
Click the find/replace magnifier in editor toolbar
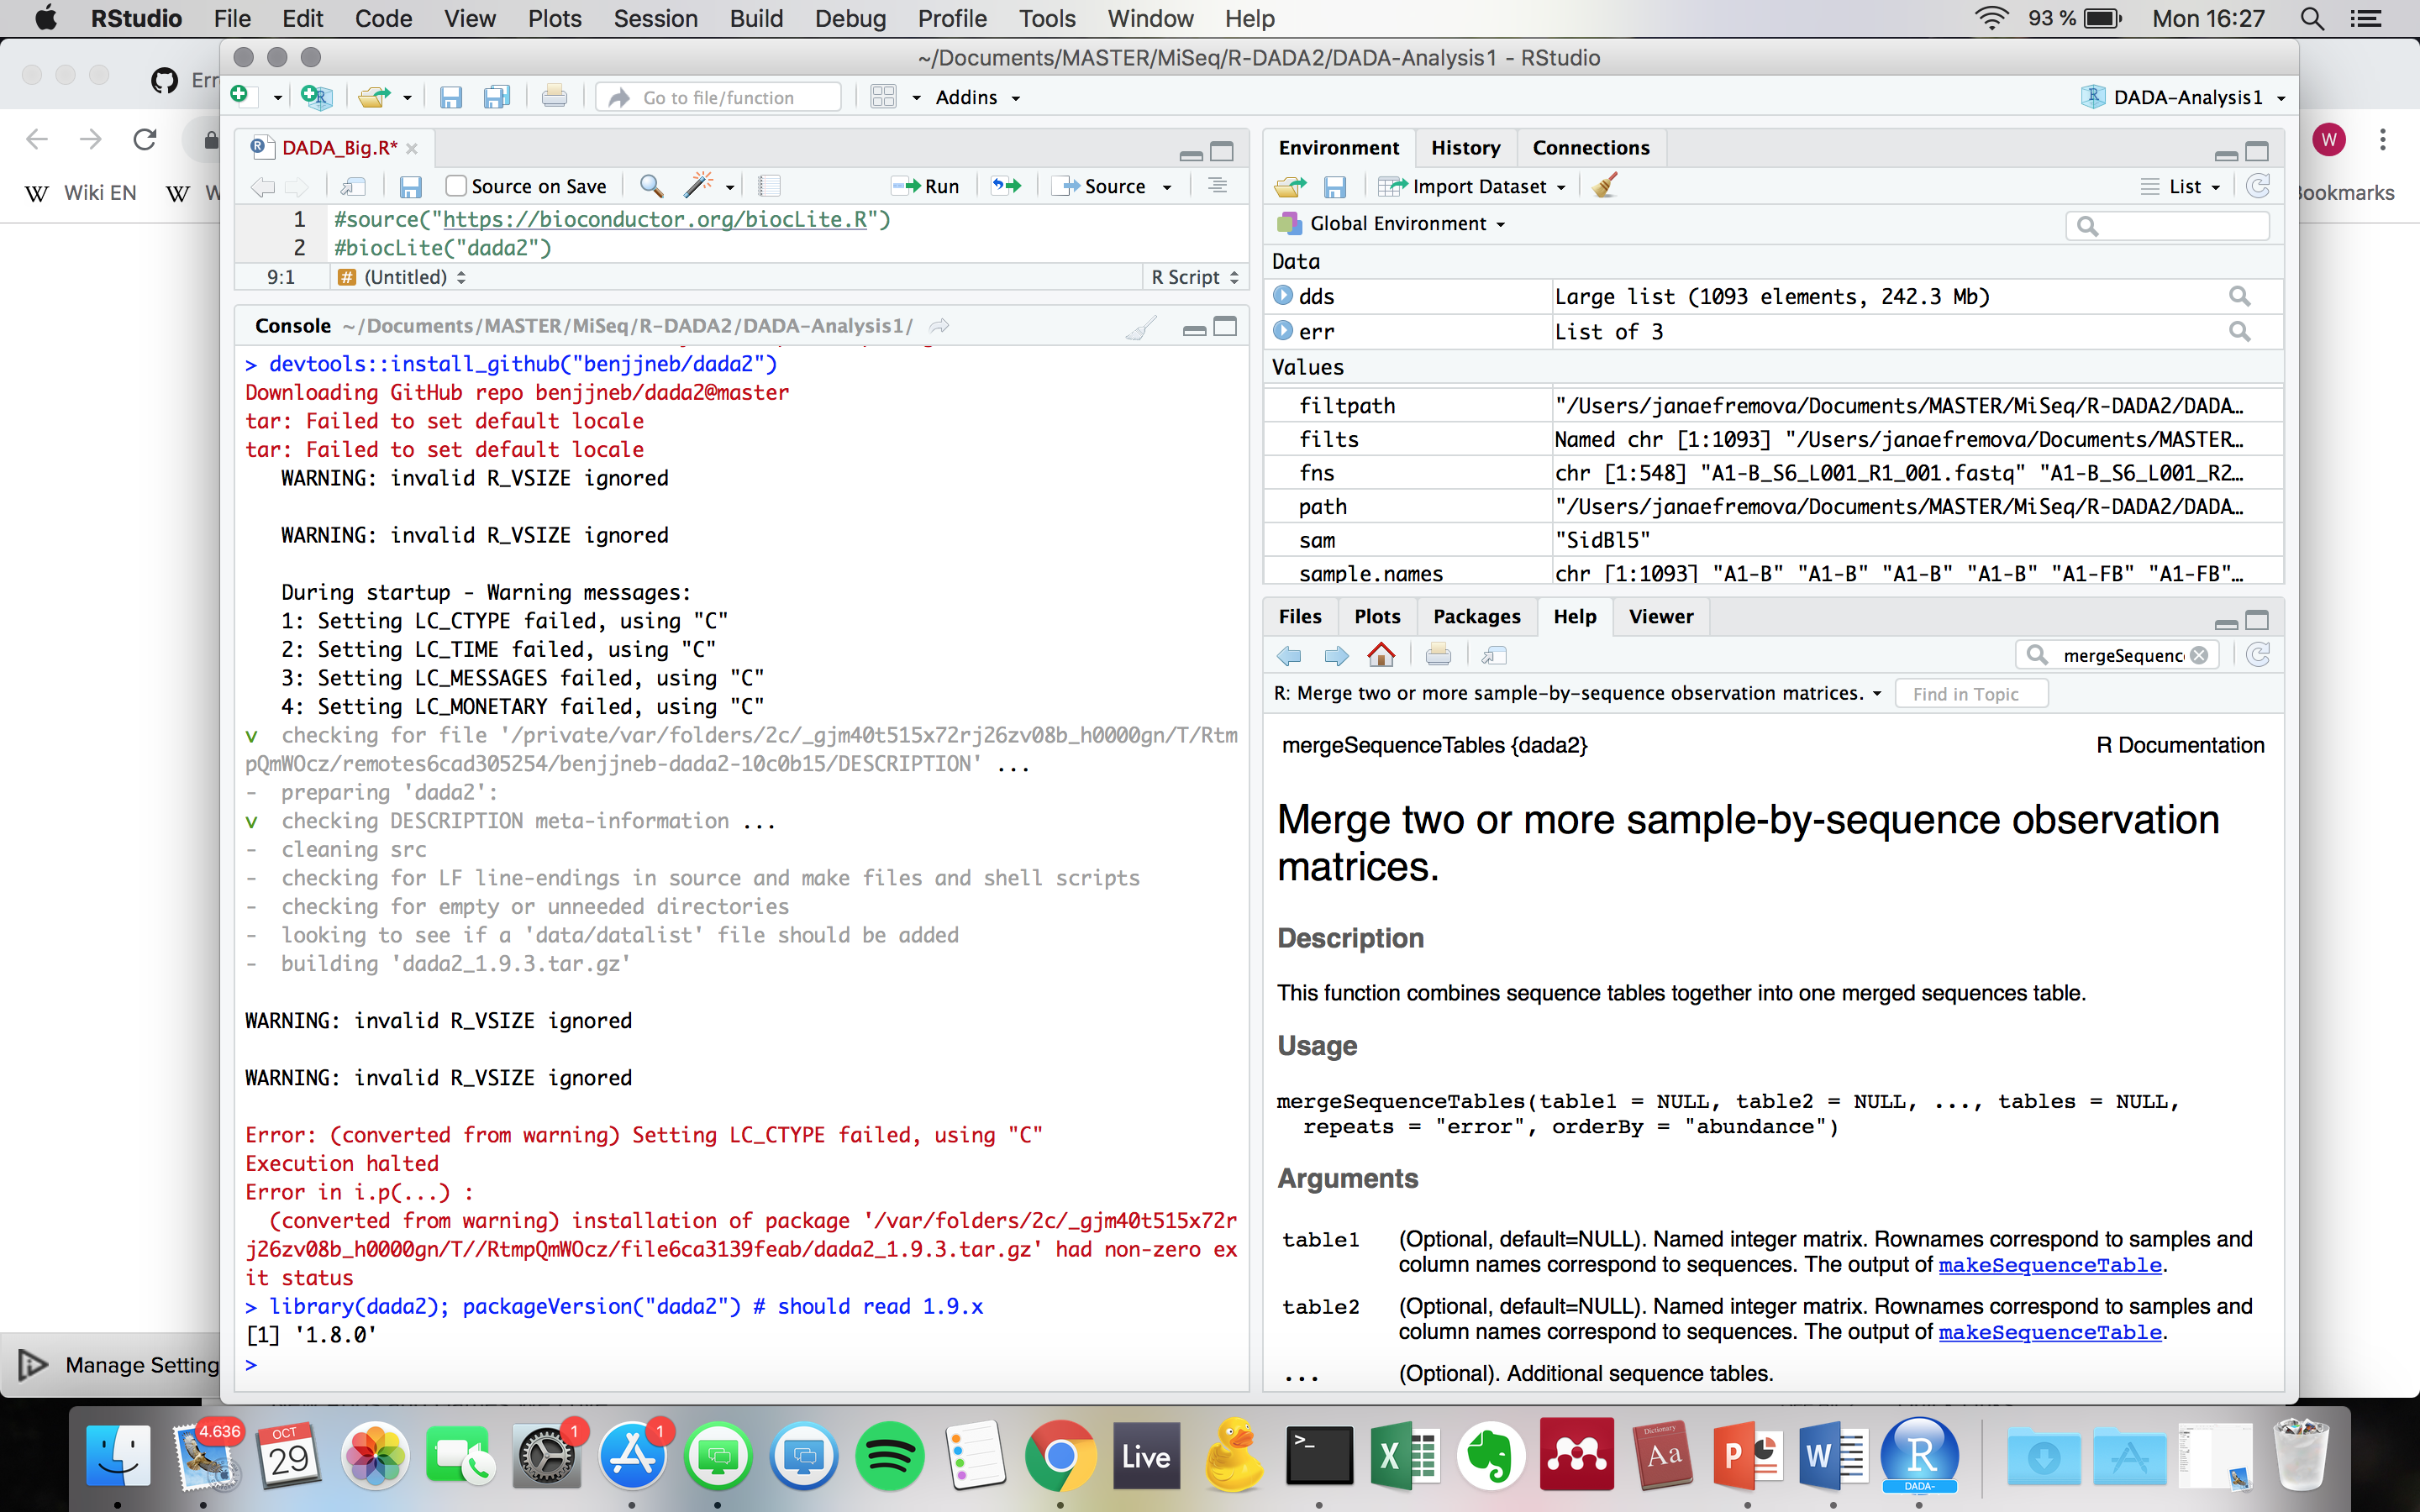[x=651, y=186]
